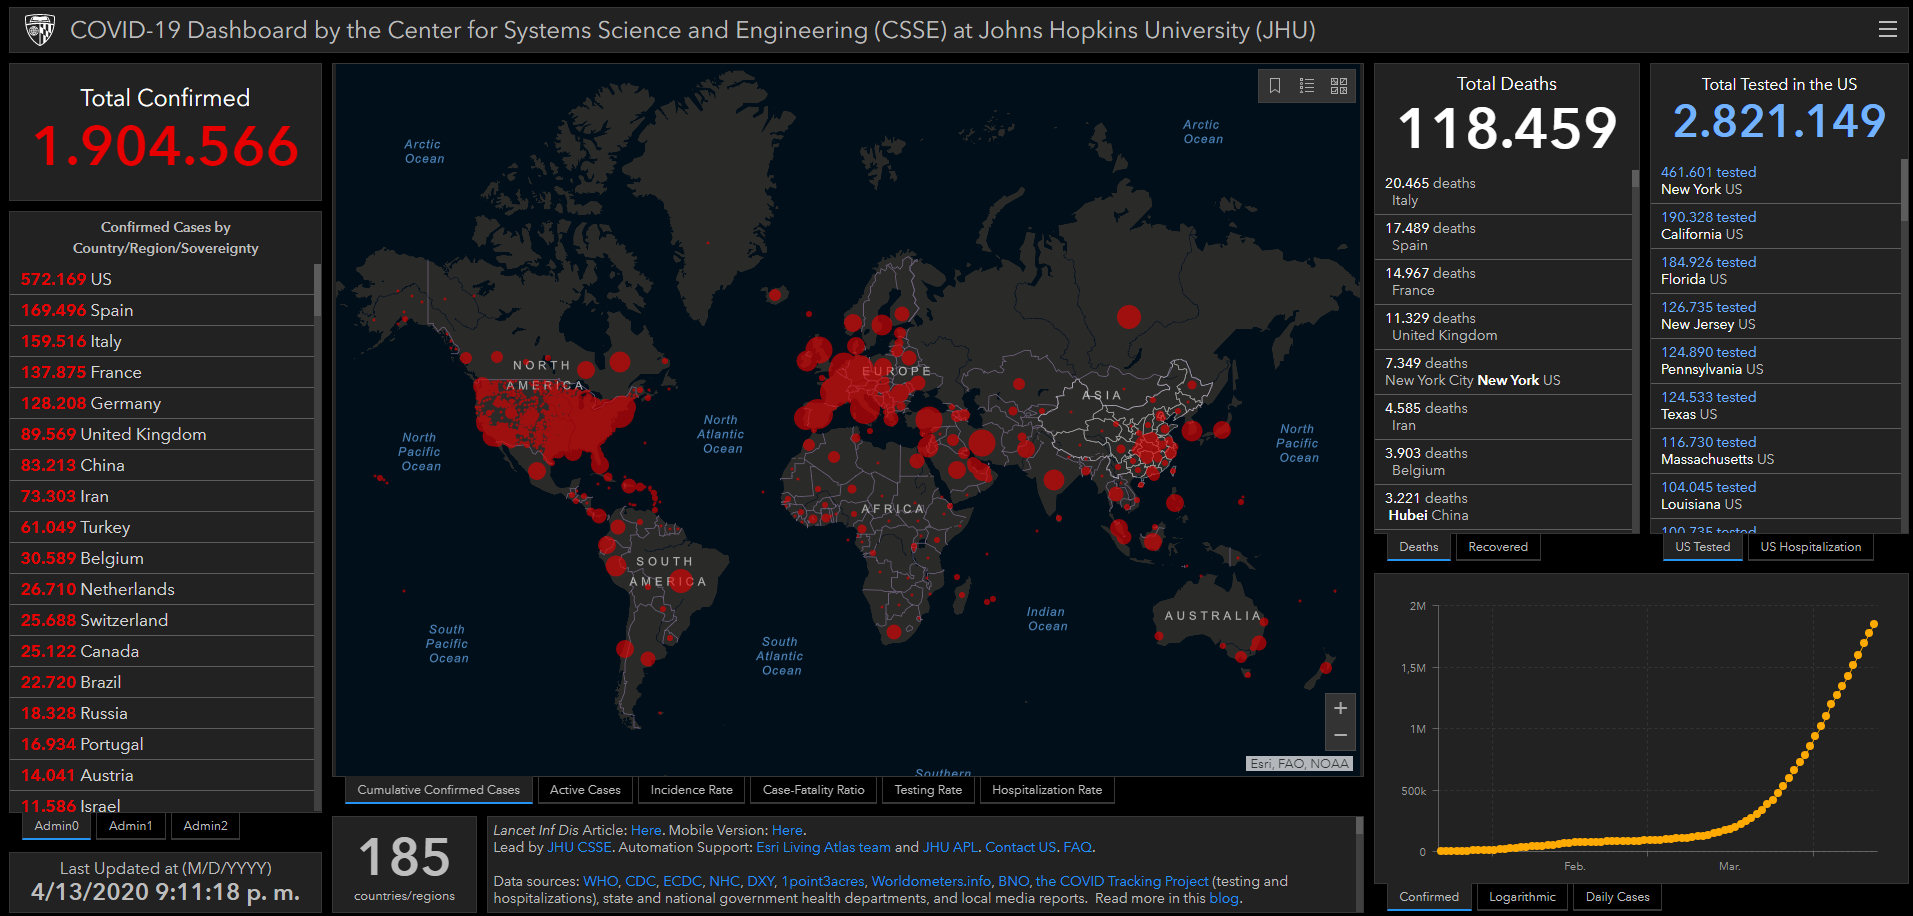The height and width of the screenshot is (916, 1913).
Task: Select the Admin1 level tab
Action: pos(131,826)
